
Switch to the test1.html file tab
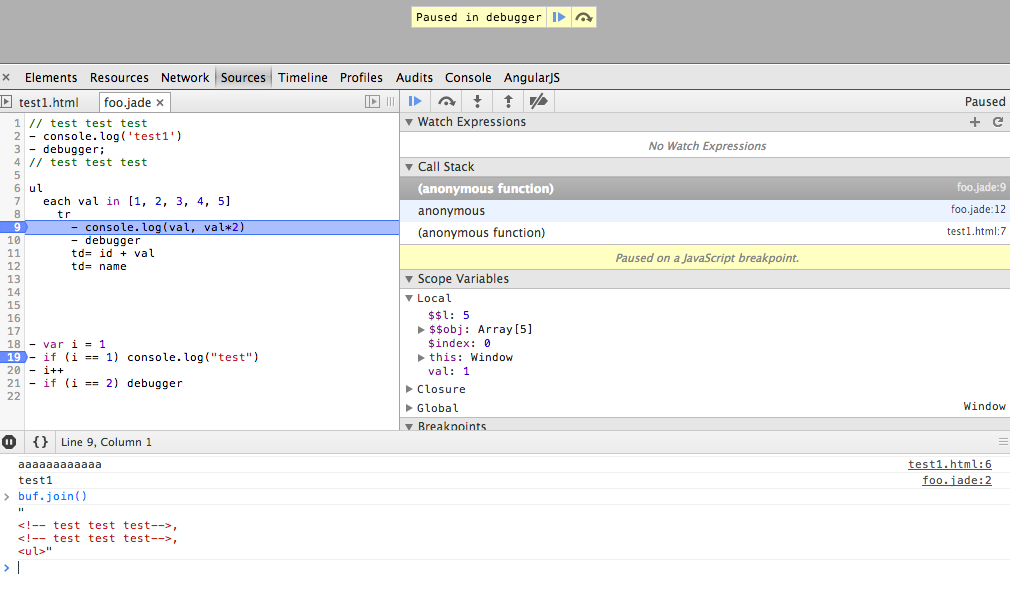[x=49, y=102]
